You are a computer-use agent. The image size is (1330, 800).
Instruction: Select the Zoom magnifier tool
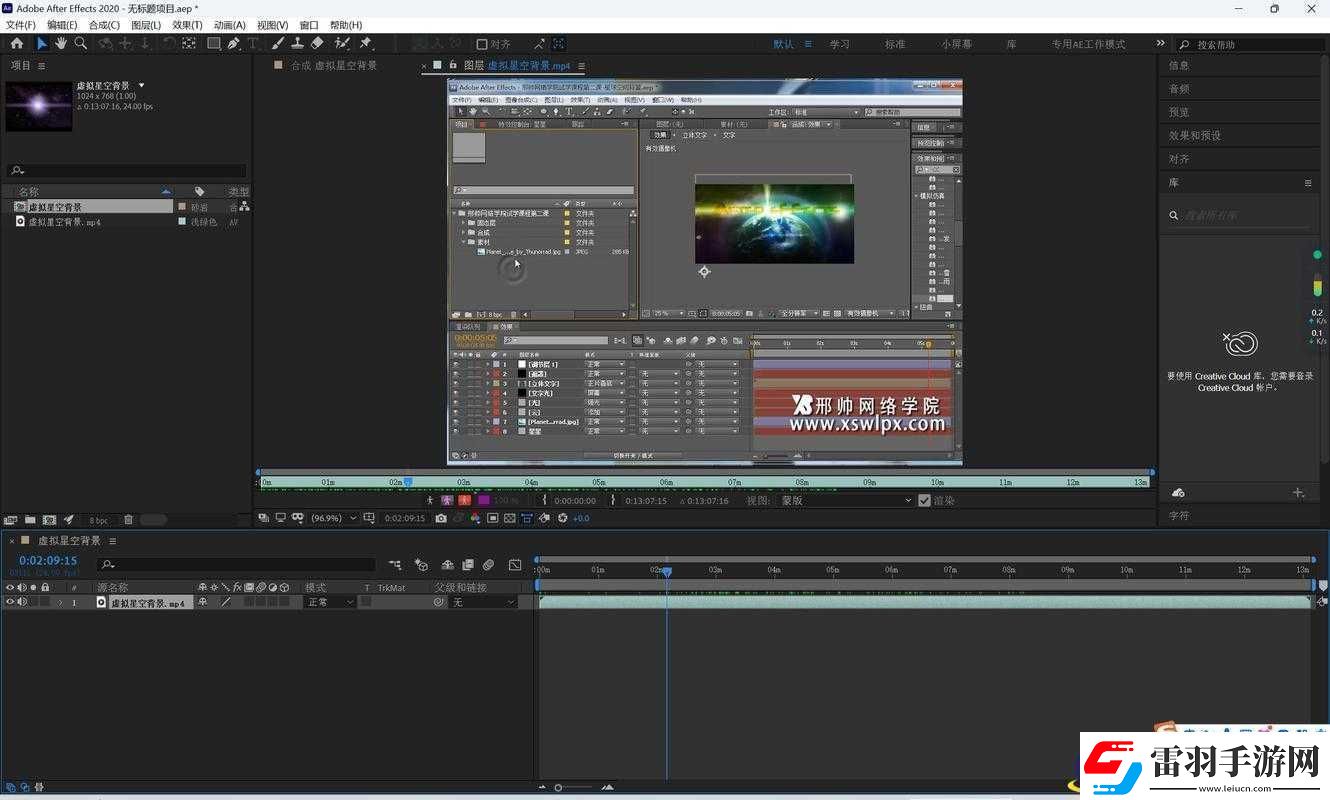(x=81, y=44)
